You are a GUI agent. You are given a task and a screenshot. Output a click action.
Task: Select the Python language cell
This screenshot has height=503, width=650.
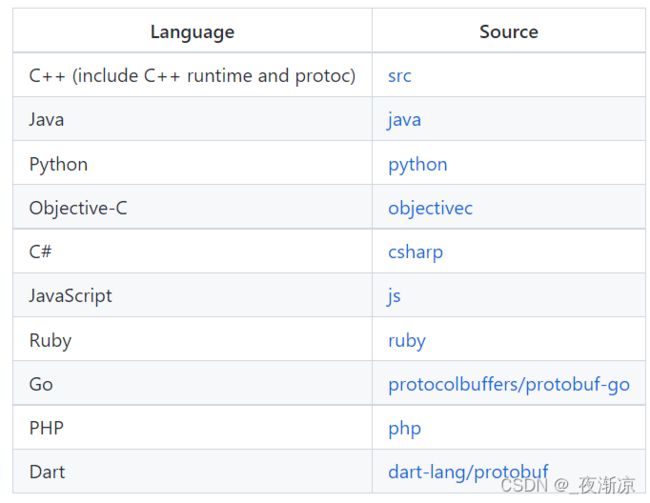pyautogui.click(x=192, y=163)
